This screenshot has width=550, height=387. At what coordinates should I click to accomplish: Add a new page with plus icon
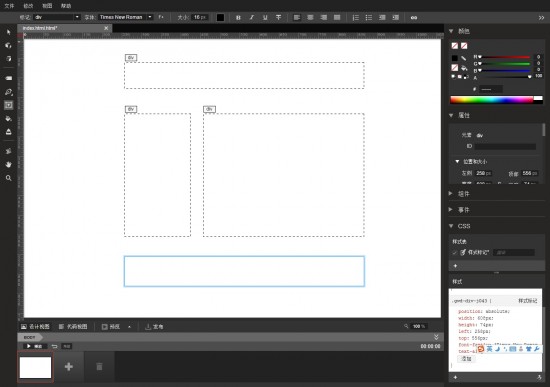pyautogui.click(x=69, y=367)
